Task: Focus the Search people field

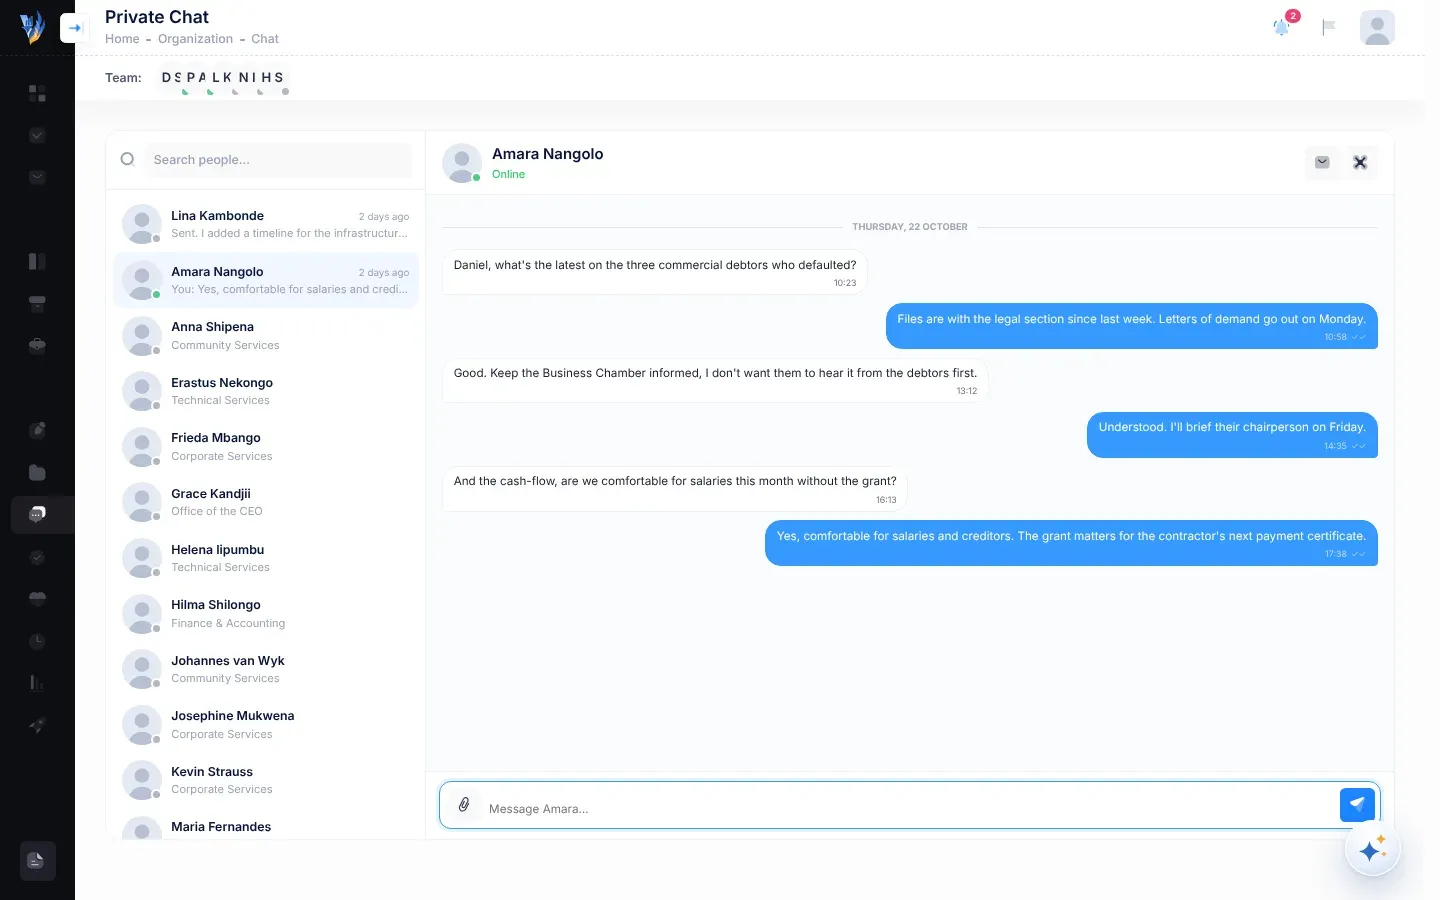Action: coord(279,160)
